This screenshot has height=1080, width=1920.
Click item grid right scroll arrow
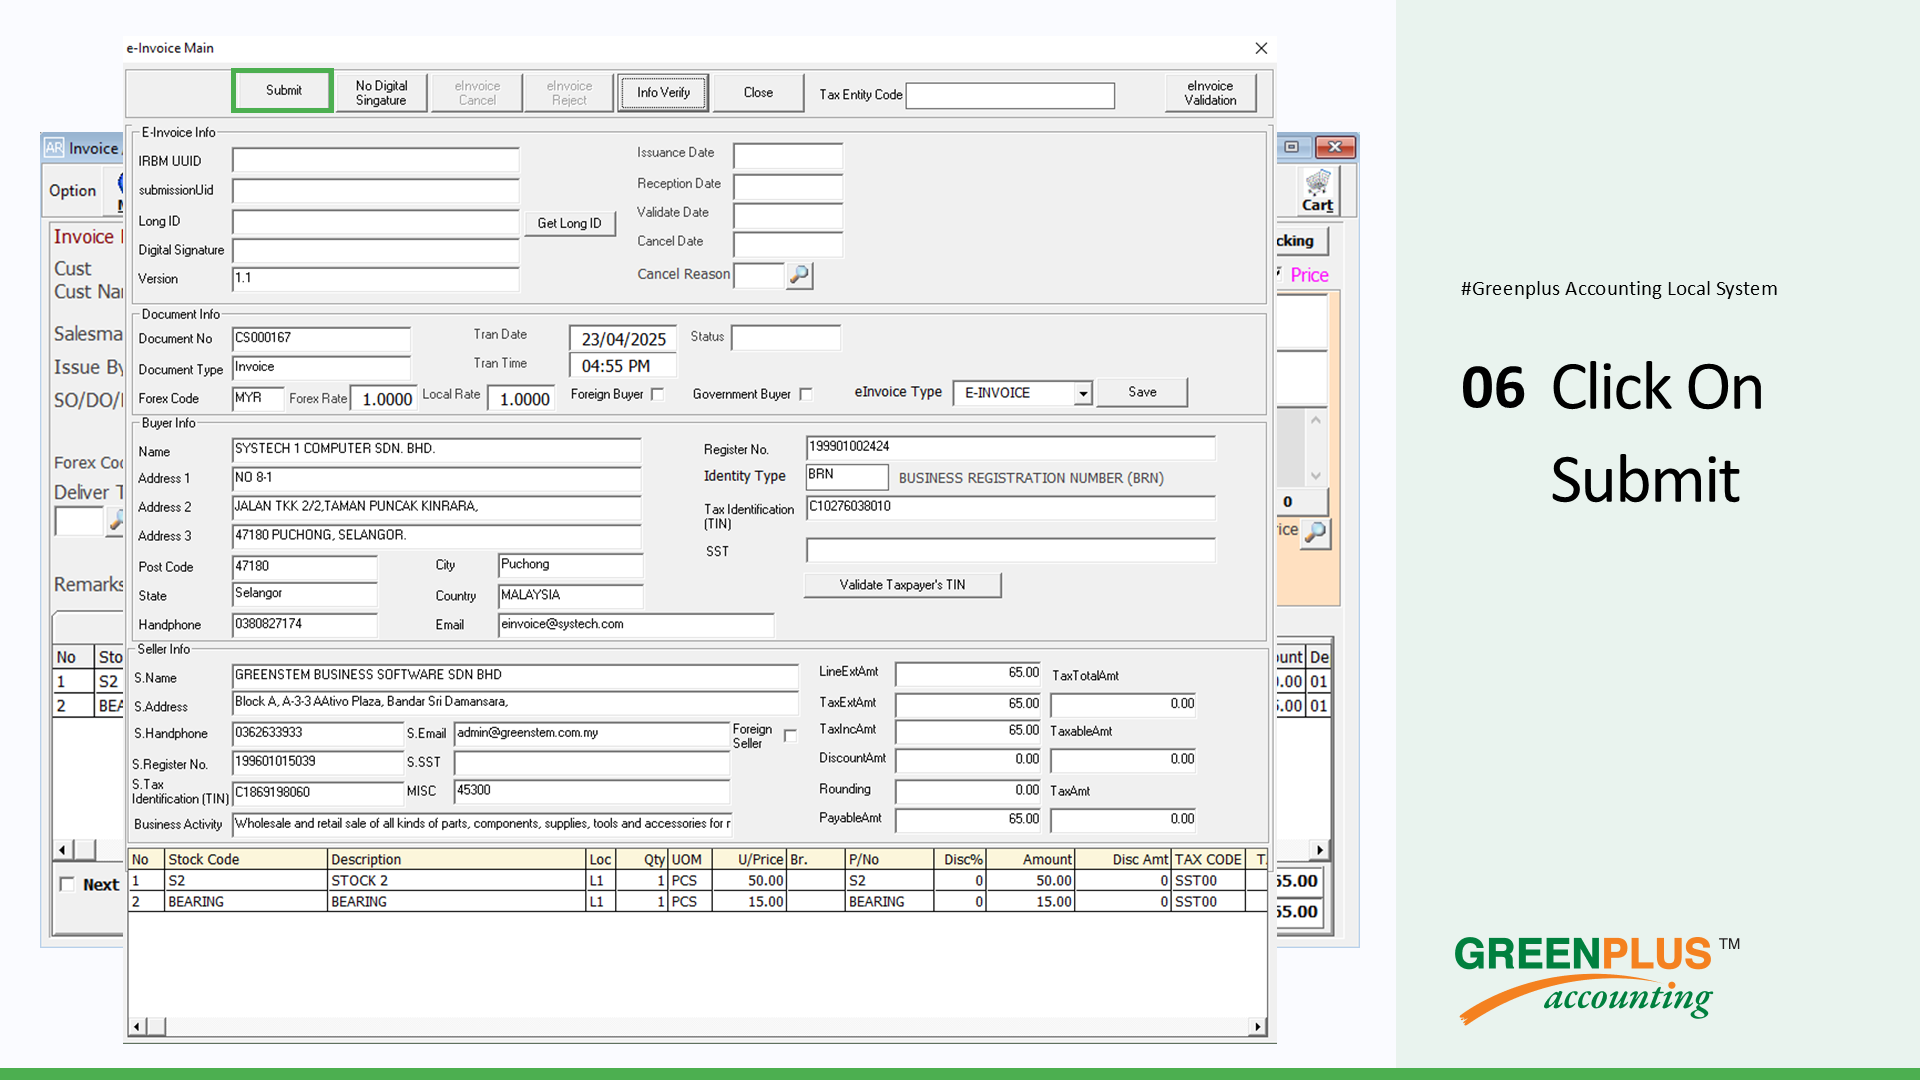[1258, 1027]
